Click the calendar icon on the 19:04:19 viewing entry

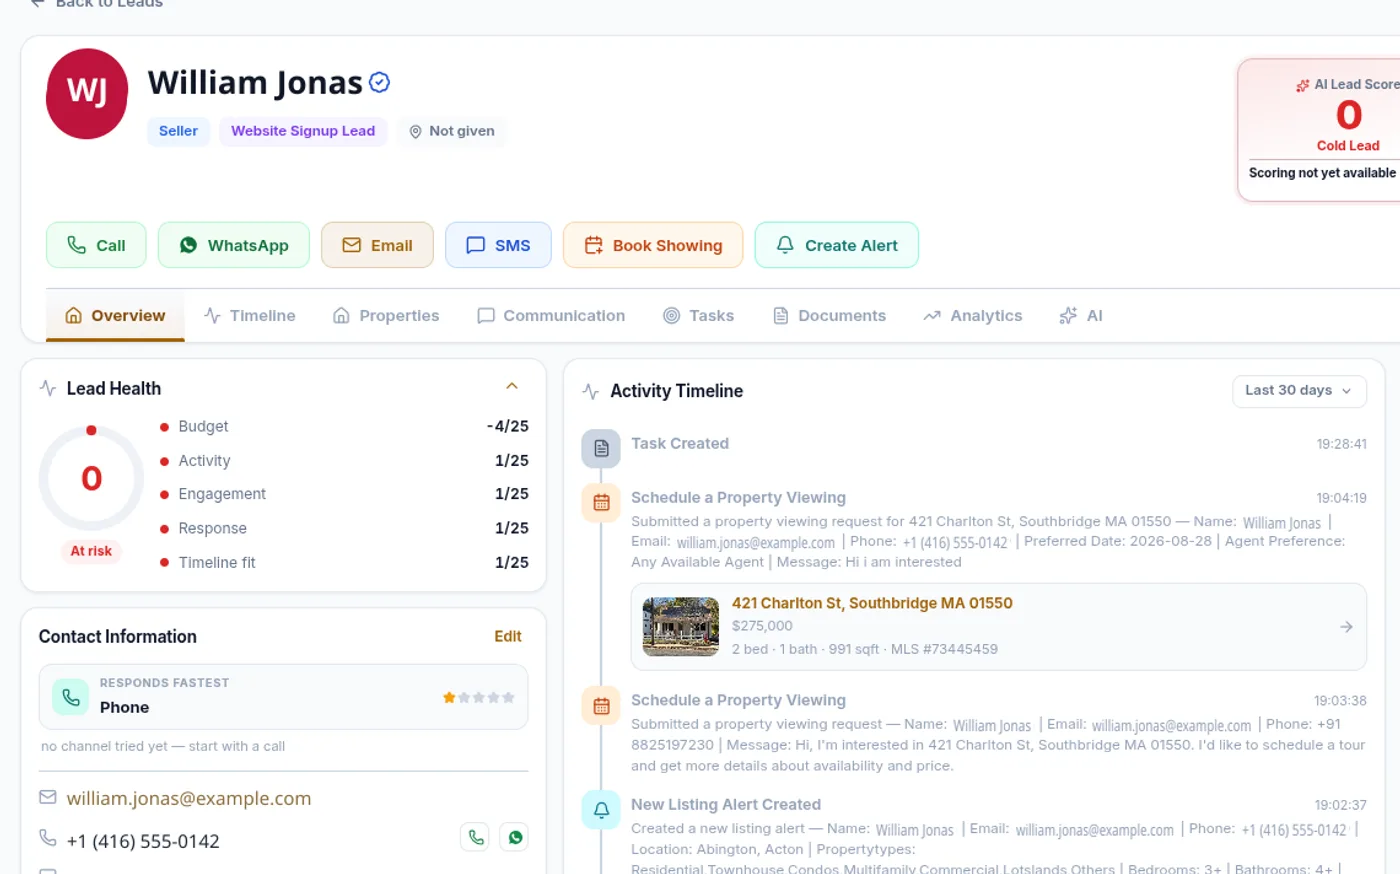click(x=601, y=503)
